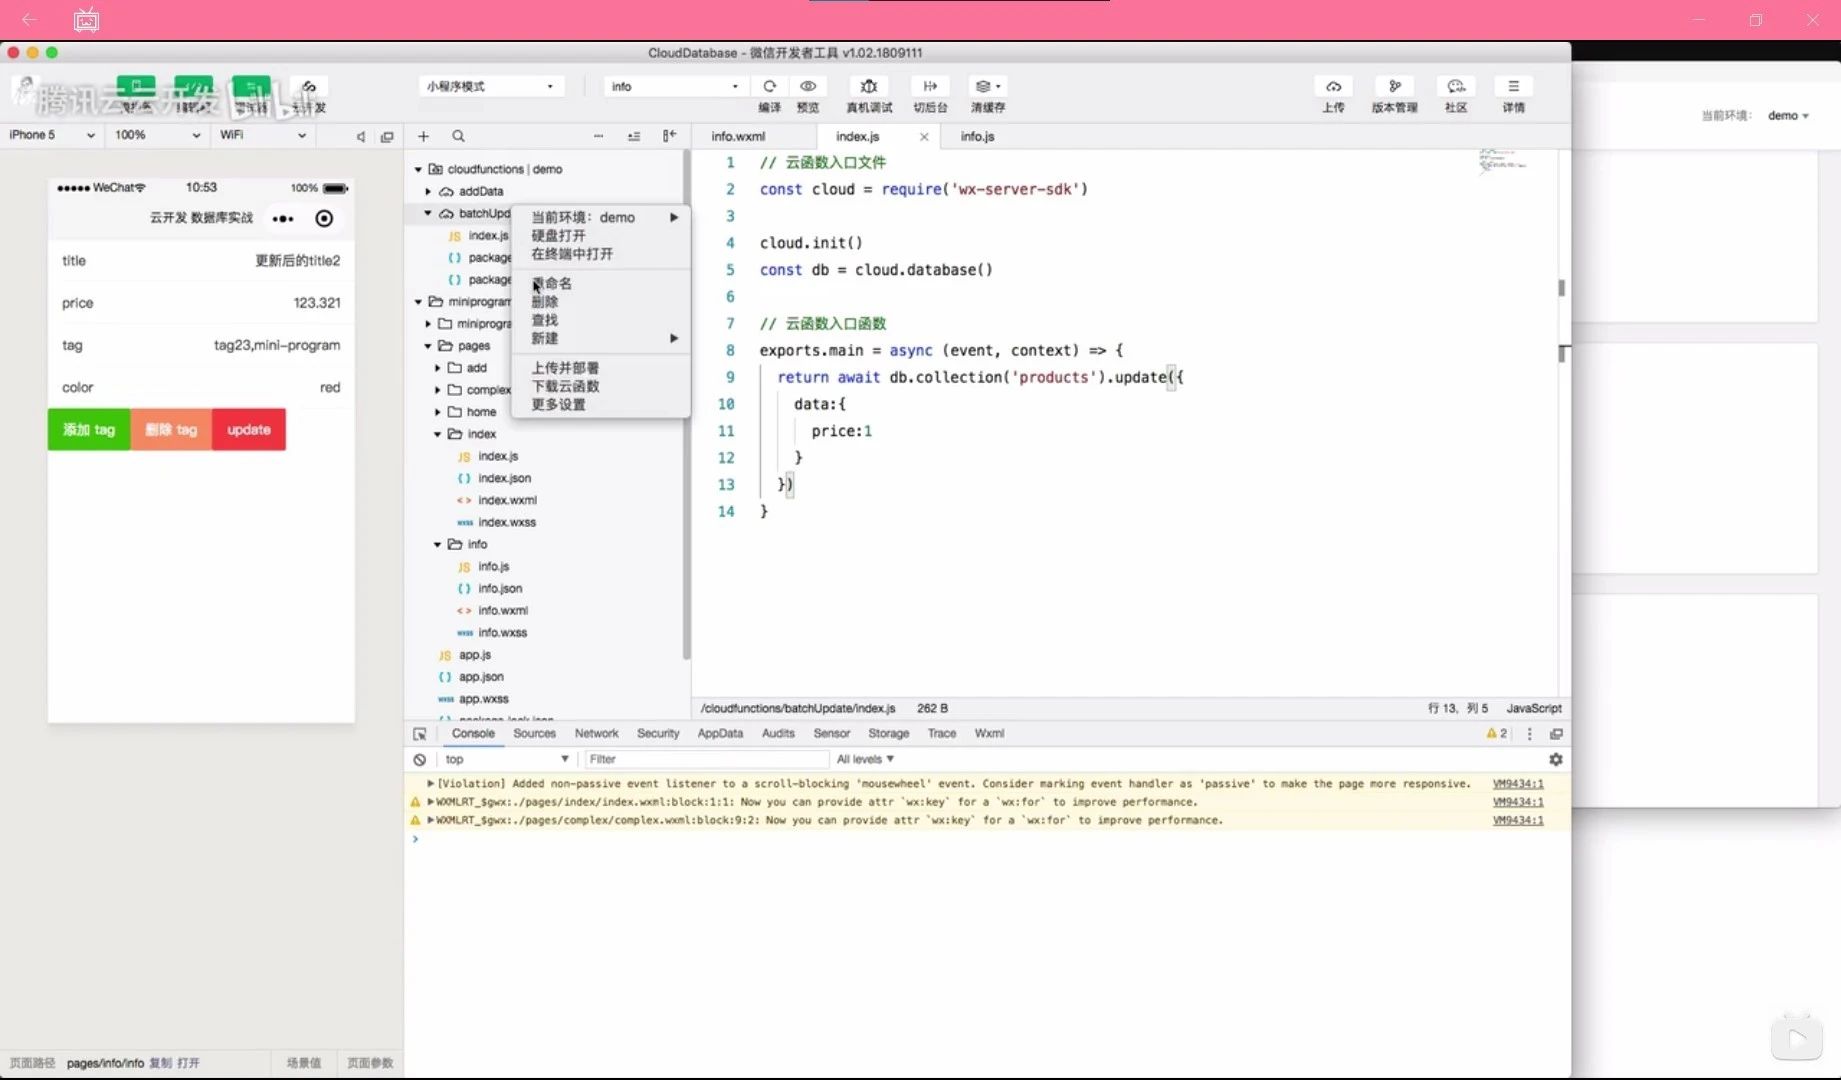Open version management (版本管理) icon
This screenshot has width=1841, height=1080.
1394,86
